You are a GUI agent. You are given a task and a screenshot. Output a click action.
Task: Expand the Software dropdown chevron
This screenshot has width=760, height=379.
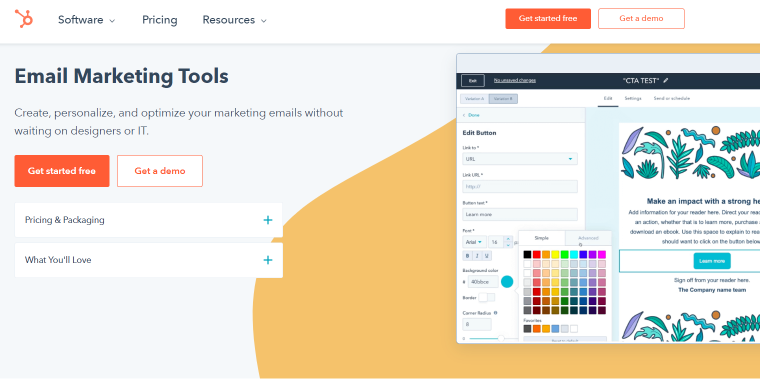pyautogui.click(x=112, y=21)
